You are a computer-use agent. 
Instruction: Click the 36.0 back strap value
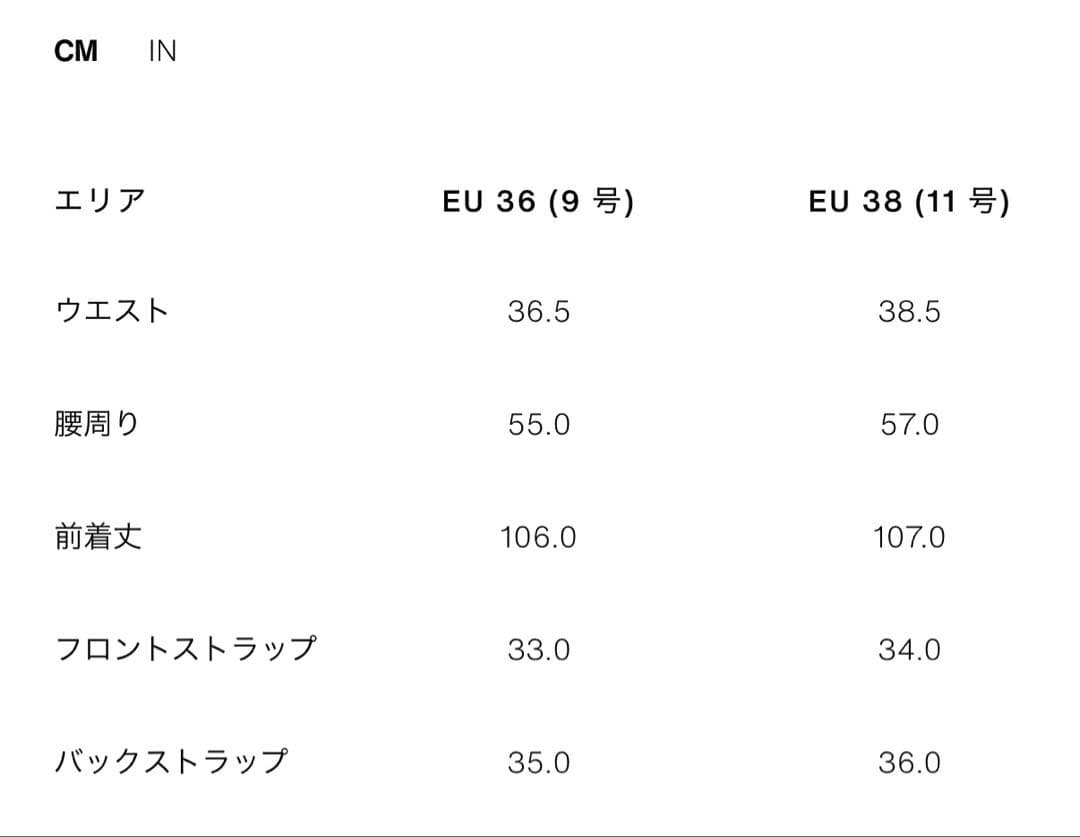[912, 763]
